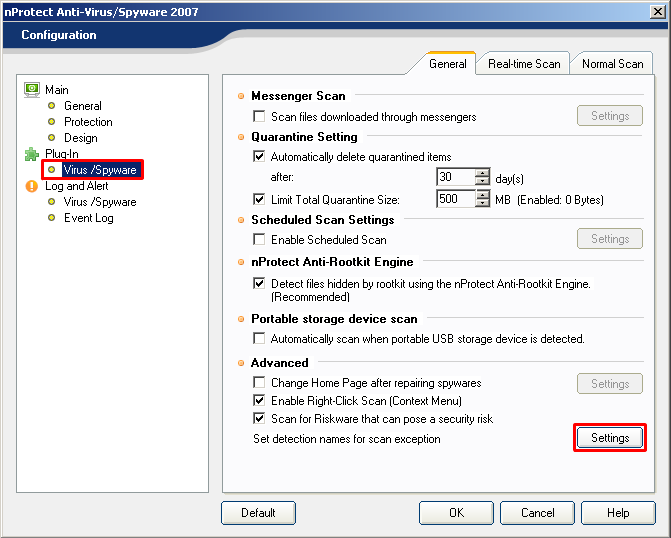This screenshot has height=538, width=671.
Task: Open scan exception detection names Settings
Action: point(610,438)
